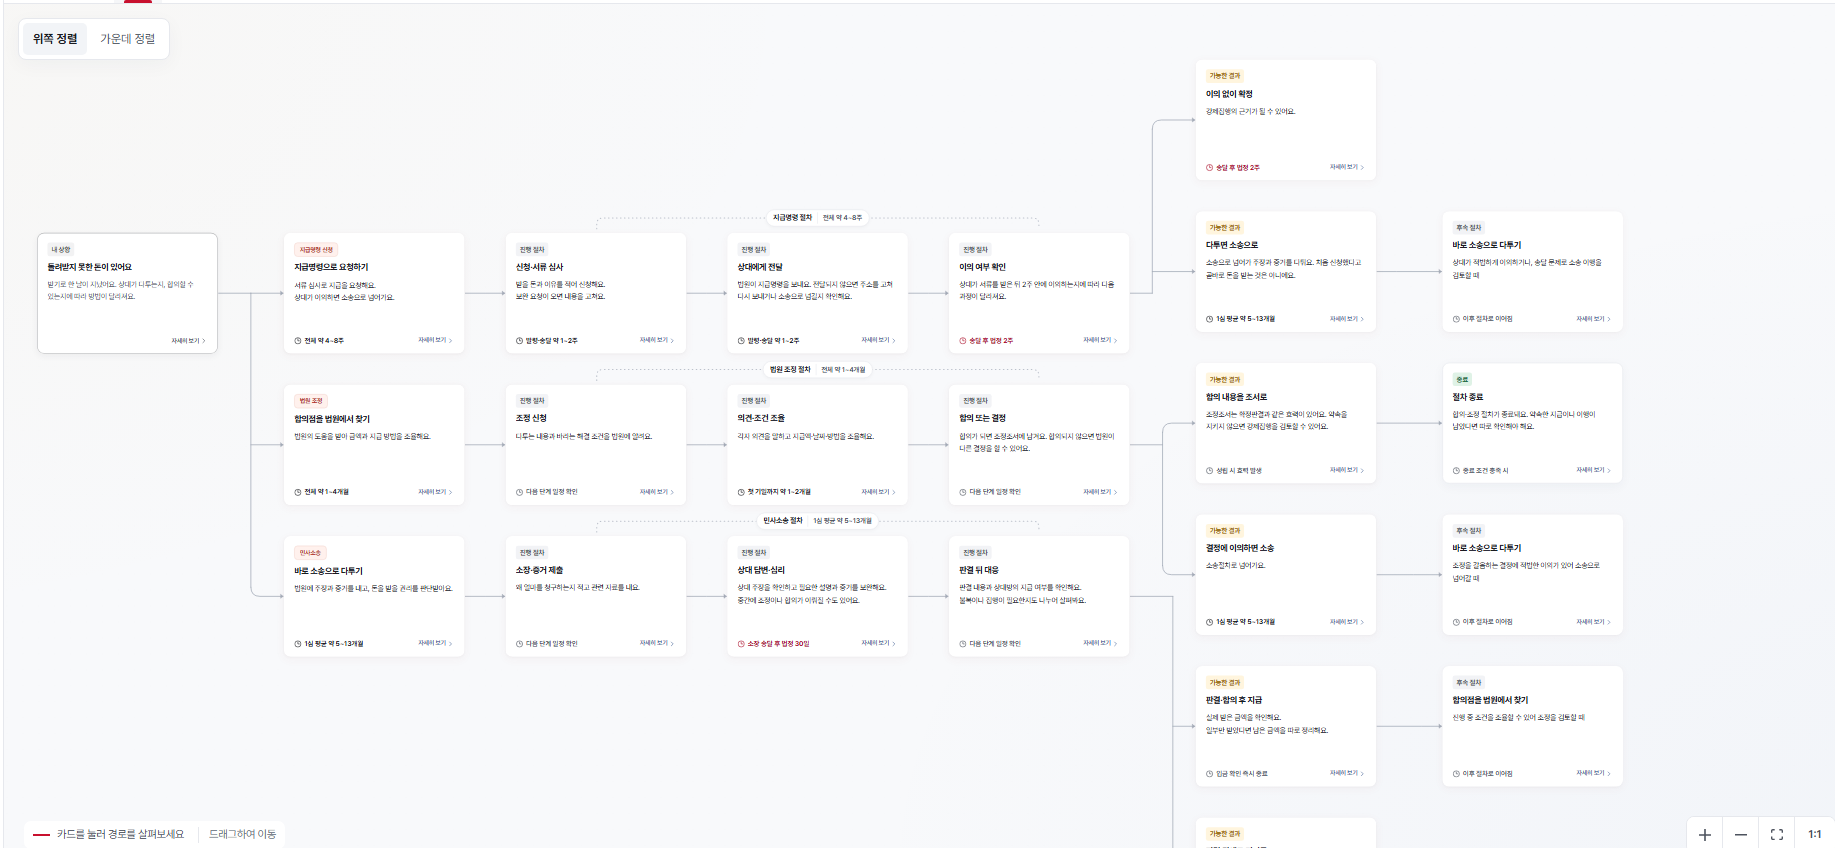Open 자세히 보기 on 돌려받지 못한 돈이 있어요 card
The image size is (1835, 848).
coord(188,341)
